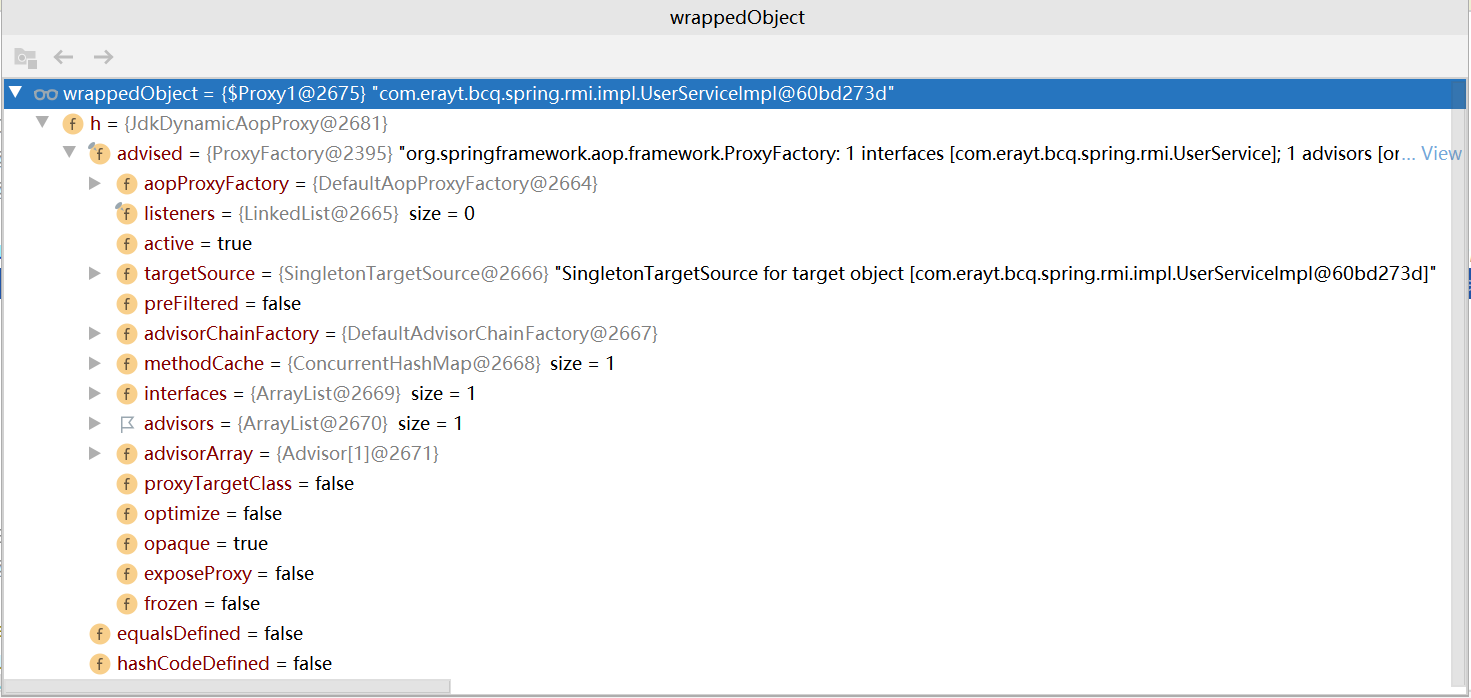
Task: Click the {ArrayList@2670} value
Action: click(x=312, y=424)
